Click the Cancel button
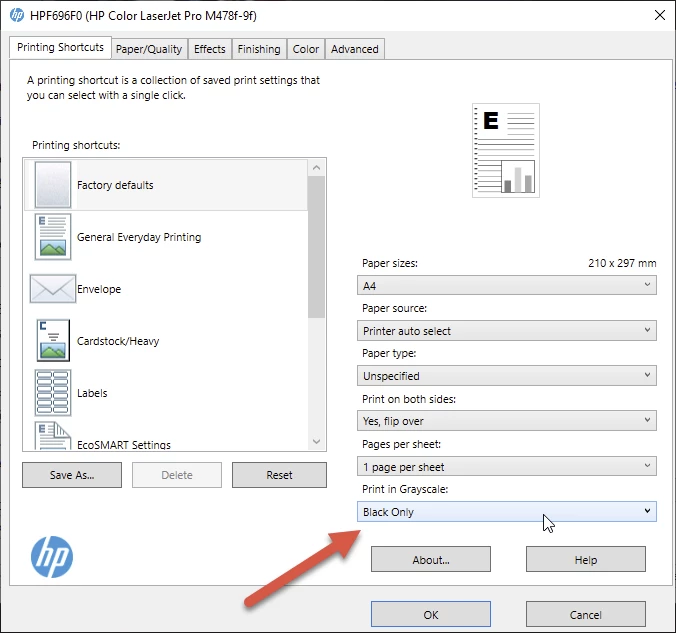The height and width of the screenshot is (633, 676). point(586,614)
